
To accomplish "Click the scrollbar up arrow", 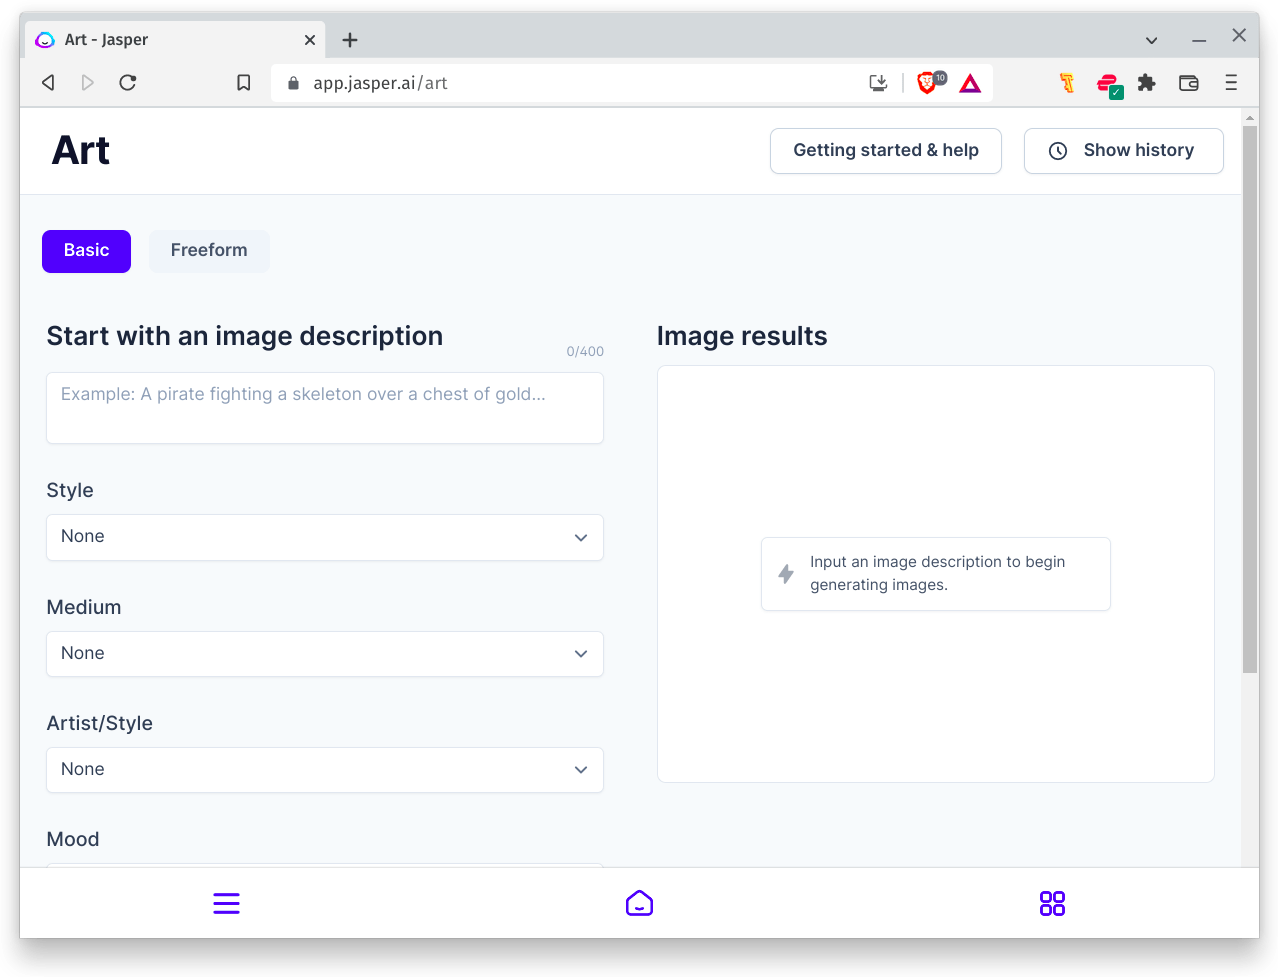I will [1250, 117].
